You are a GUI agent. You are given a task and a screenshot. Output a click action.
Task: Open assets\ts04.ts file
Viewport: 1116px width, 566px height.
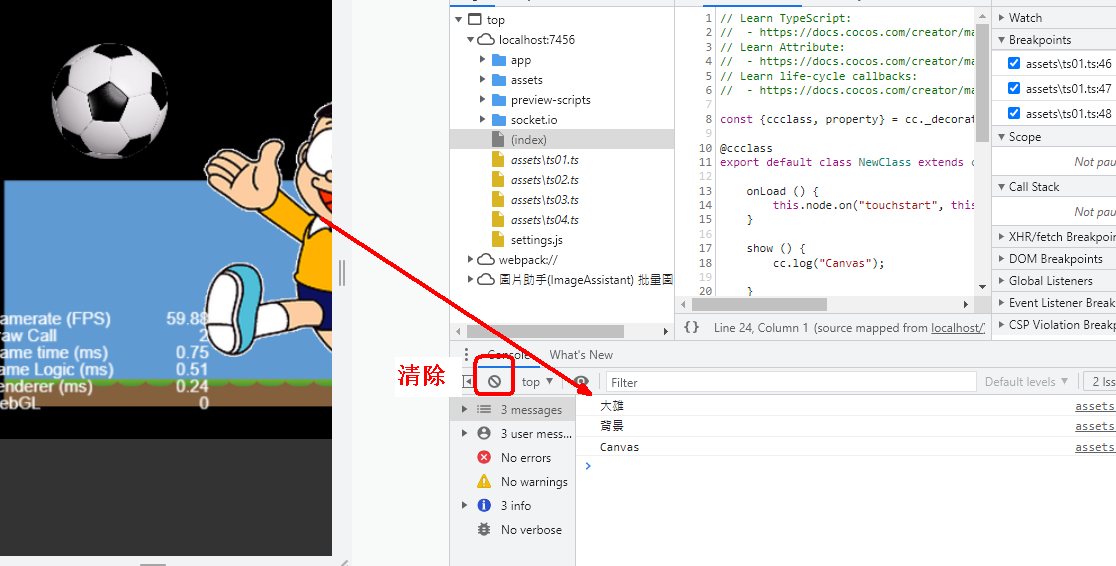click(544, 219)
